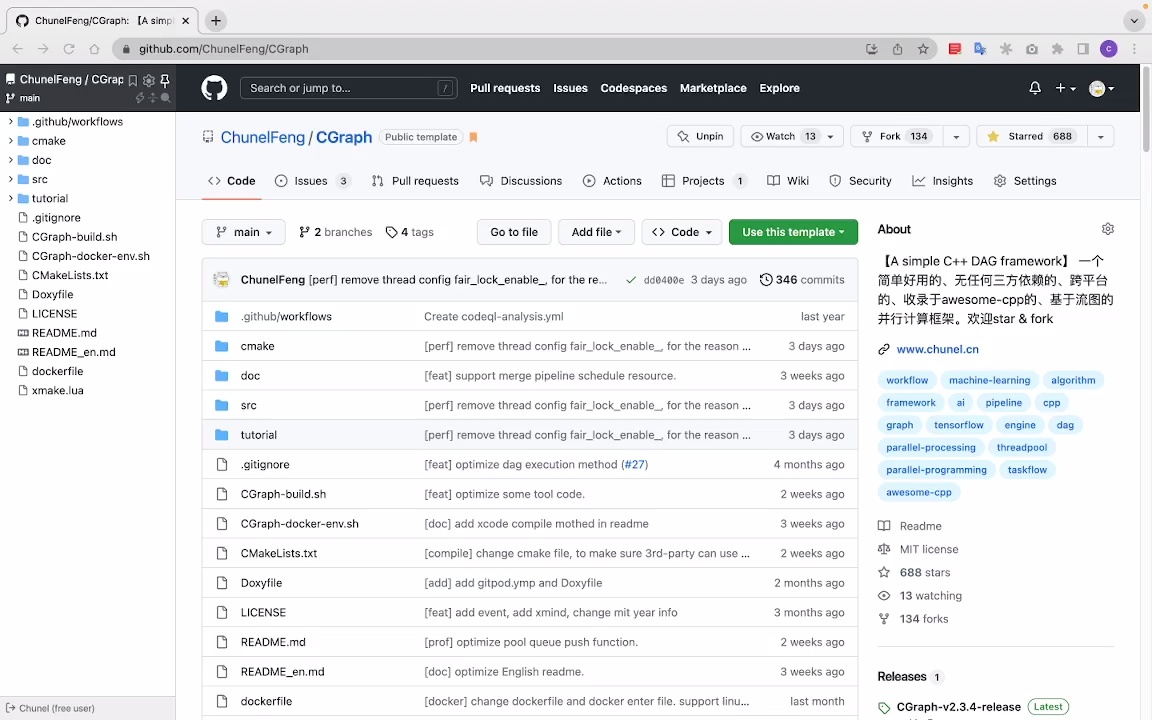Click Unpin button
Screen dimensions: 1152x720
[x=700, y=137]
